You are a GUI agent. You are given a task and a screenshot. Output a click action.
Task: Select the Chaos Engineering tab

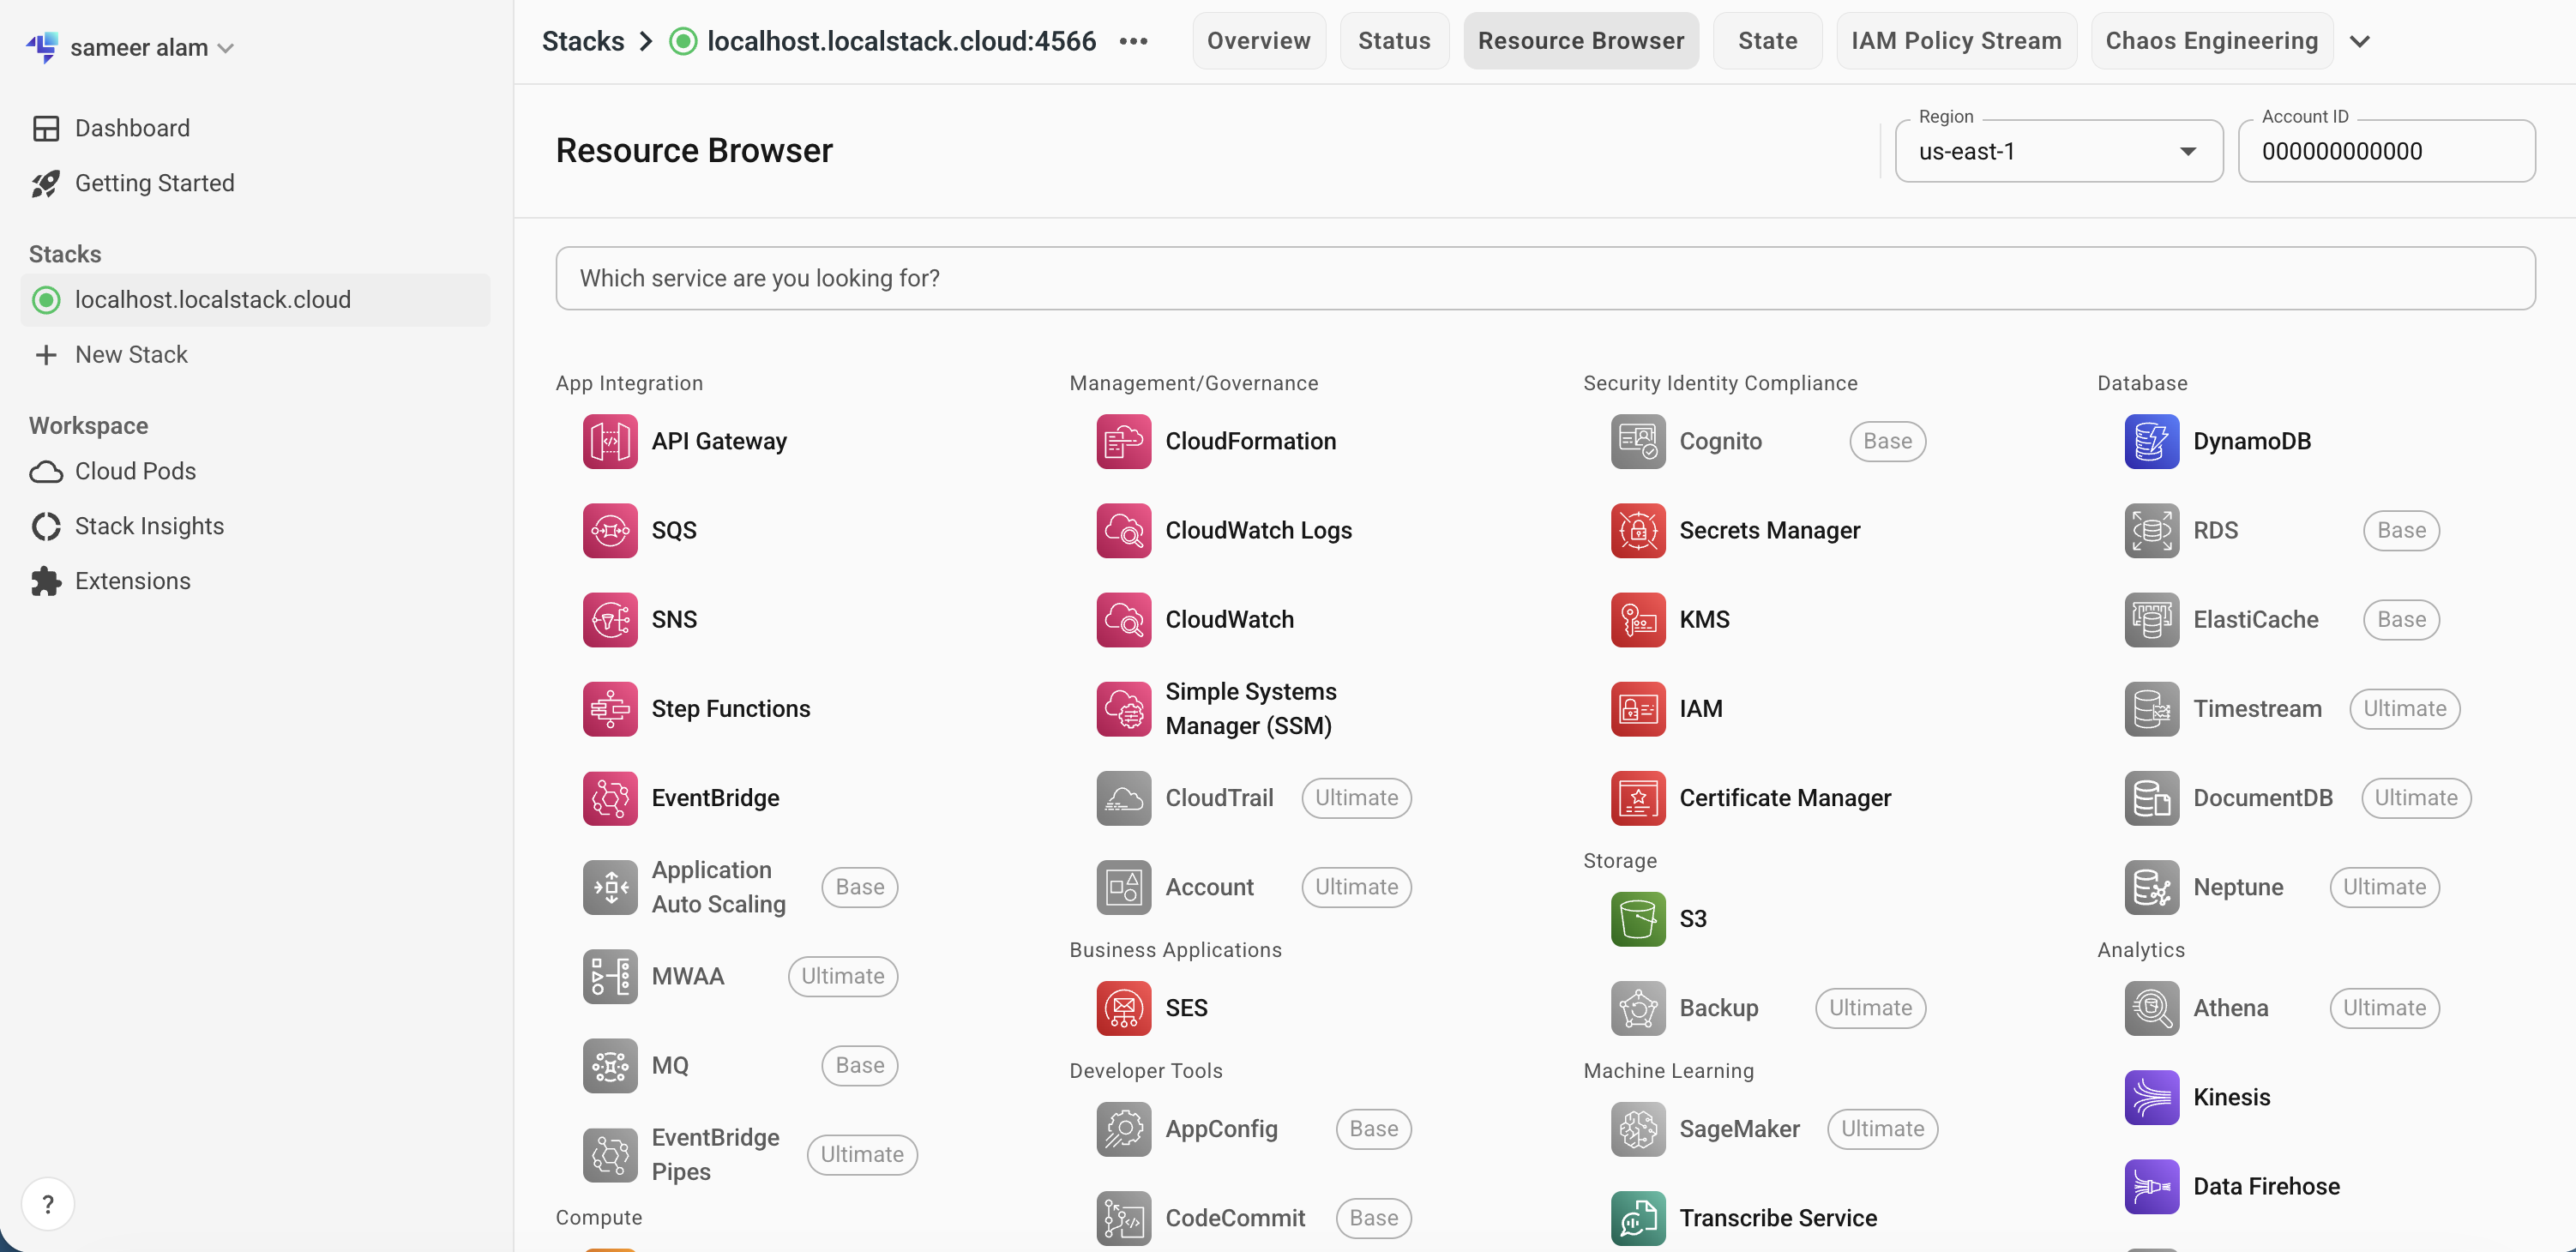click(x=2212, y=41)
